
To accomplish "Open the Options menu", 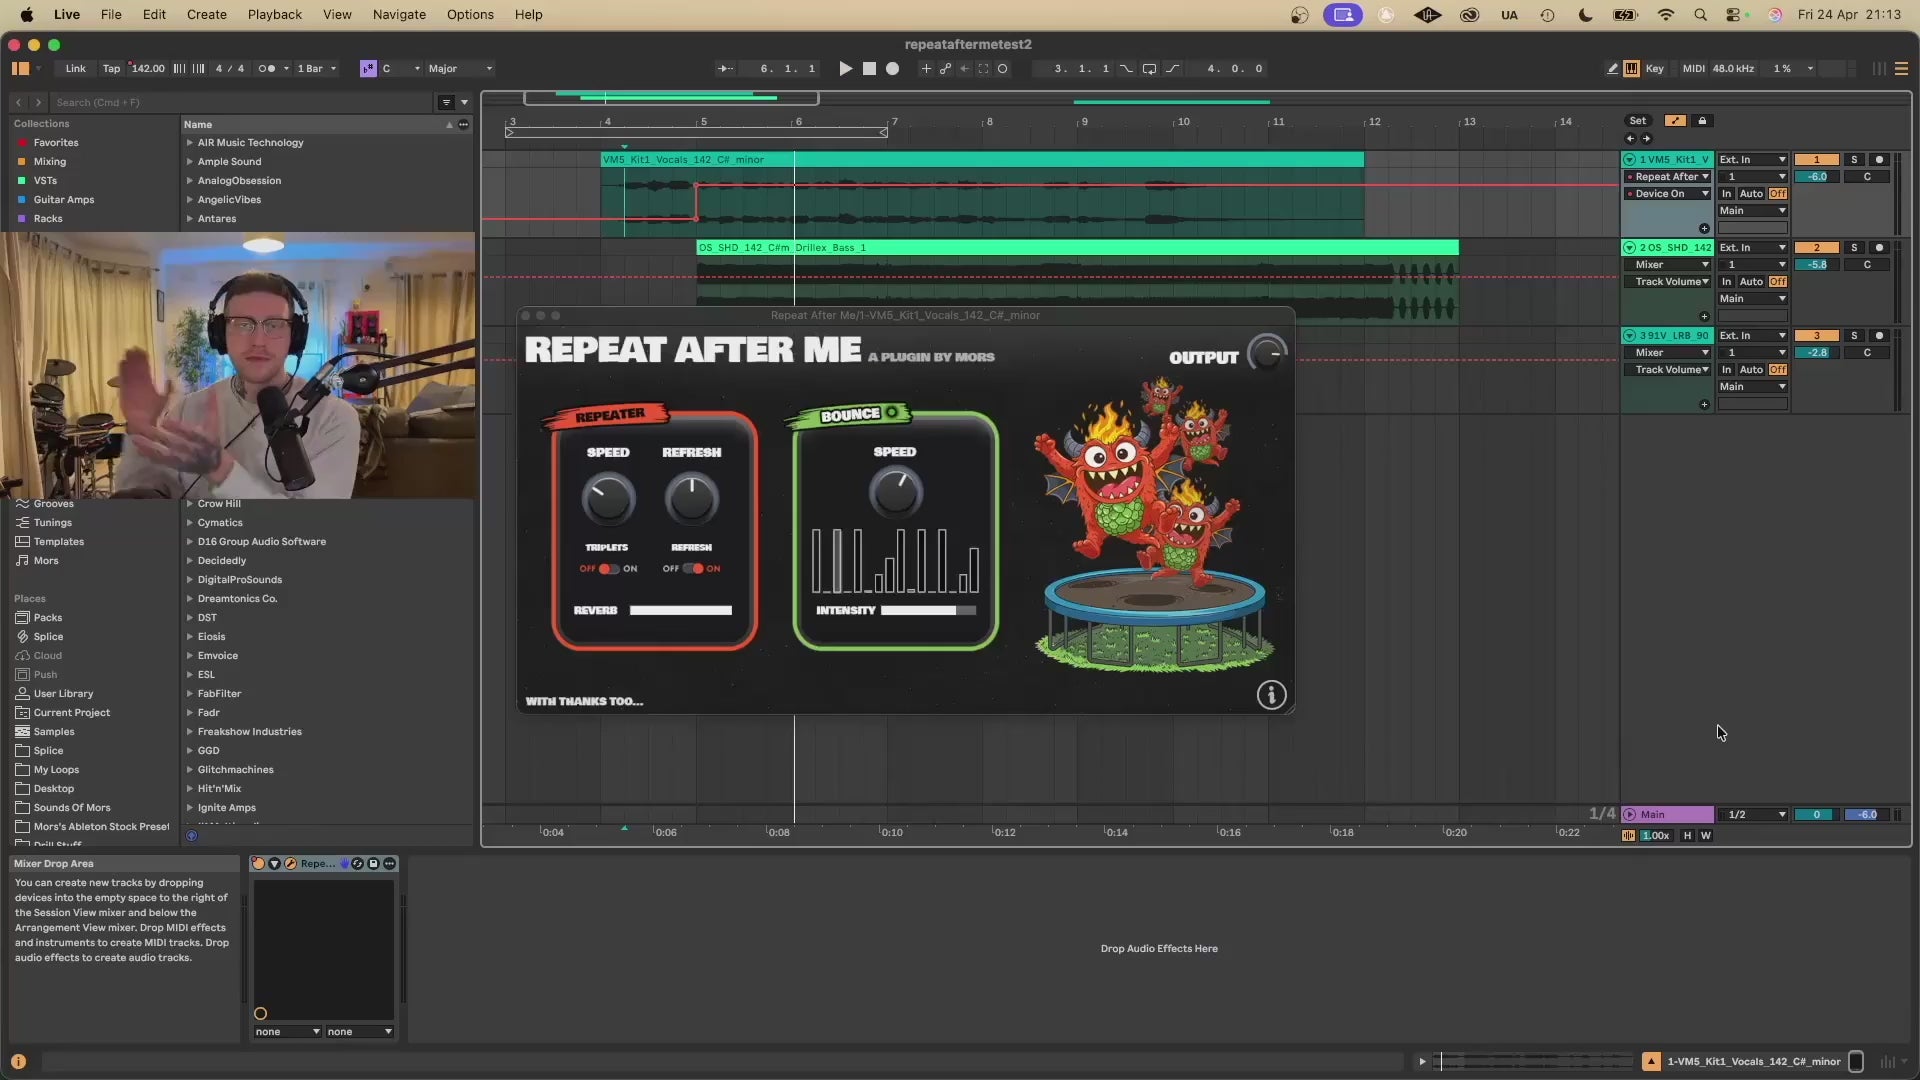I will [x=470, y=15].
